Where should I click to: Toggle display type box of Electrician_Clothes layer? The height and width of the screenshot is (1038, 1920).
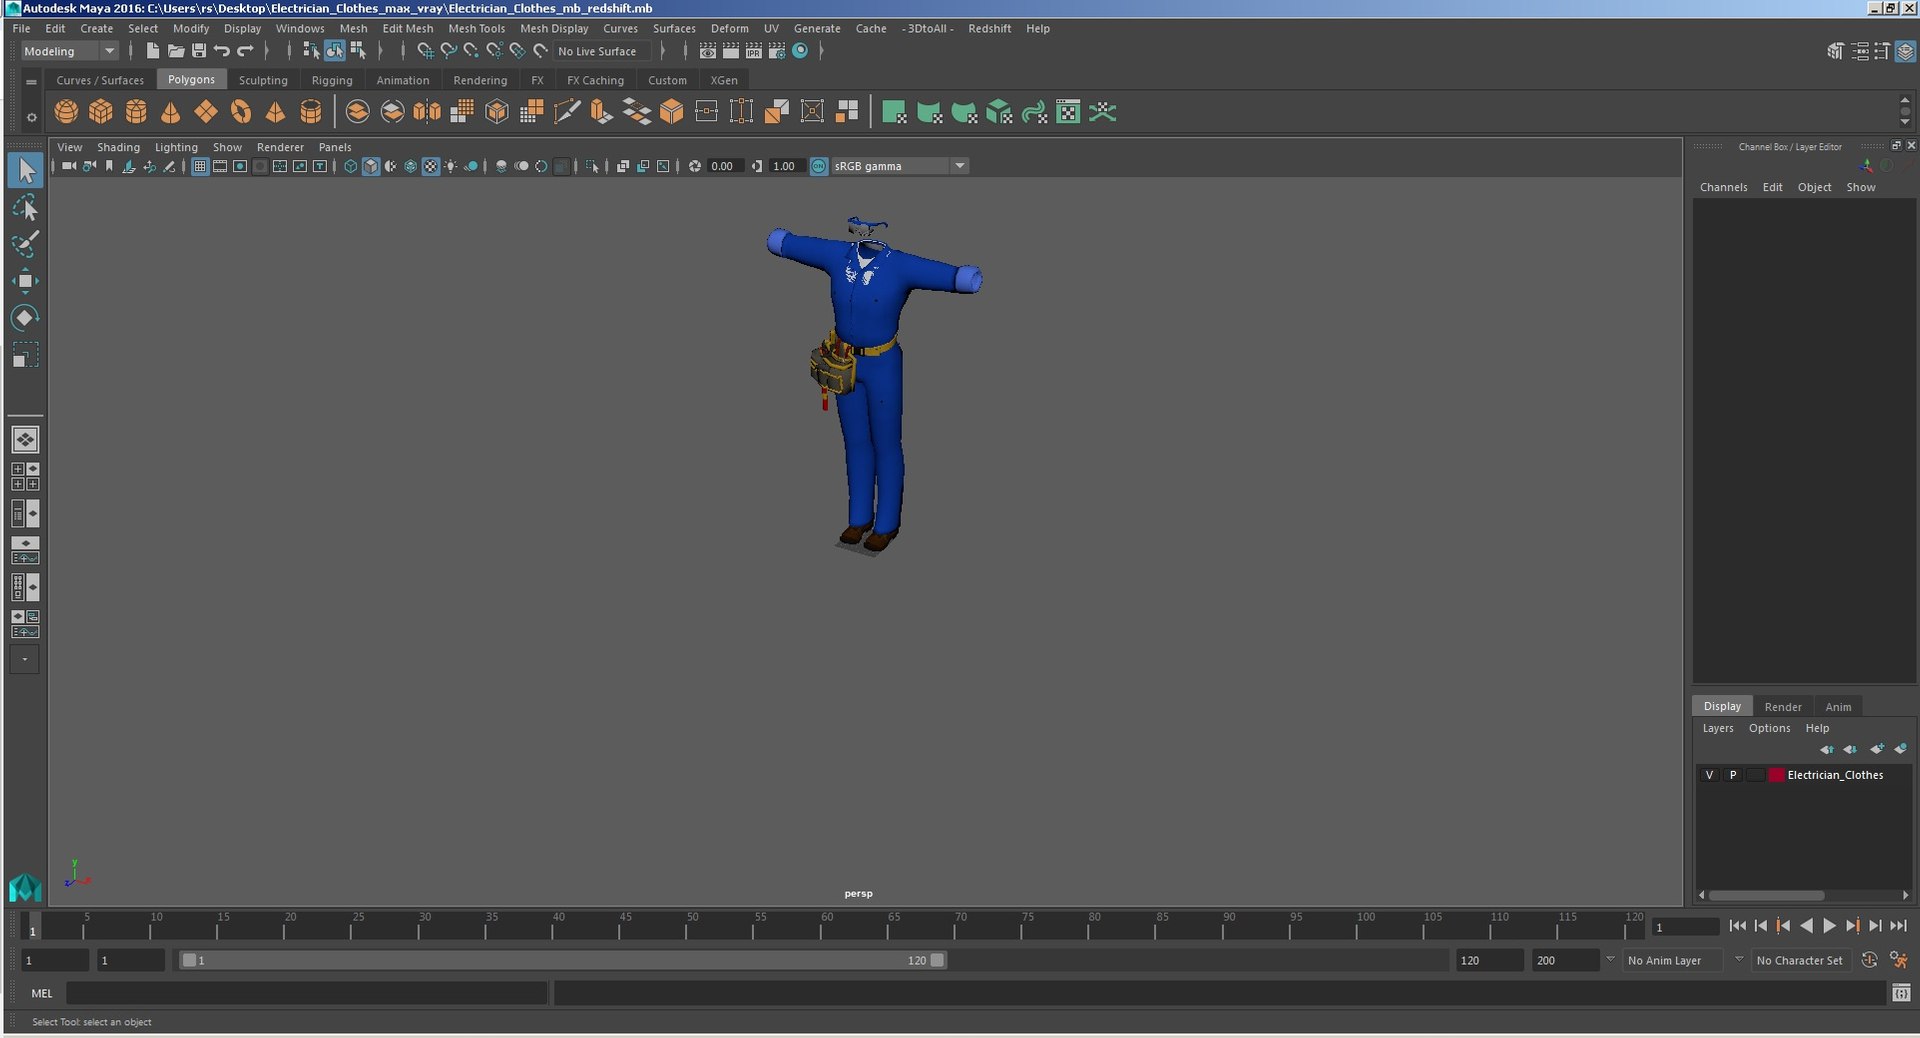1755,775
